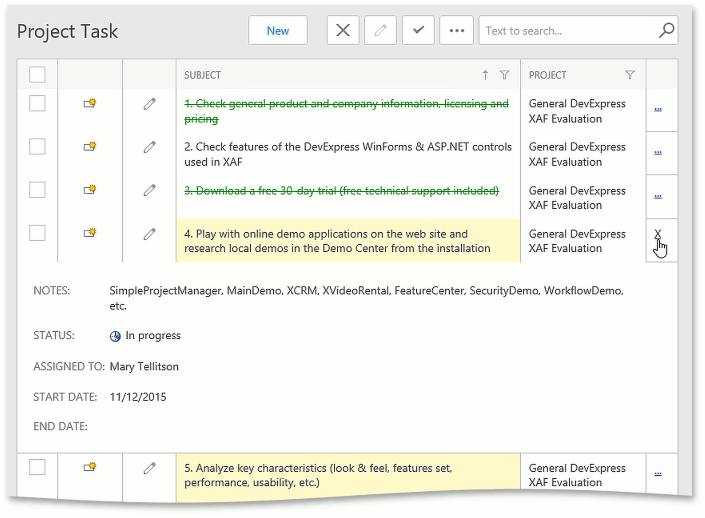
Task: Click the Mark Completed checkmark button
Action: pos(418,31)
